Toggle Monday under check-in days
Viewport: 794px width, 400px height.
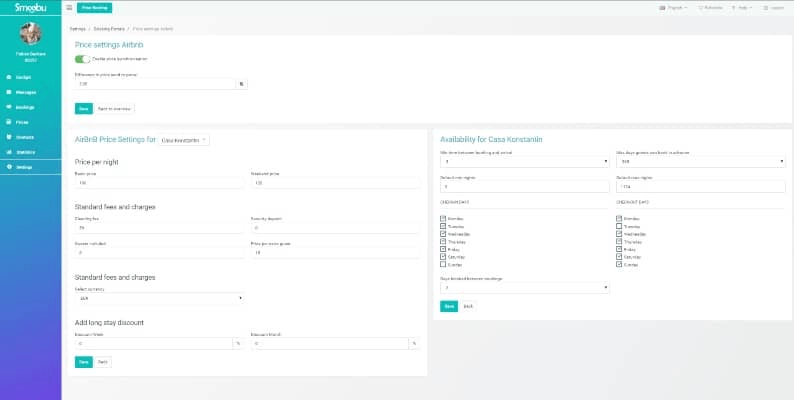[x=443, y=219]
